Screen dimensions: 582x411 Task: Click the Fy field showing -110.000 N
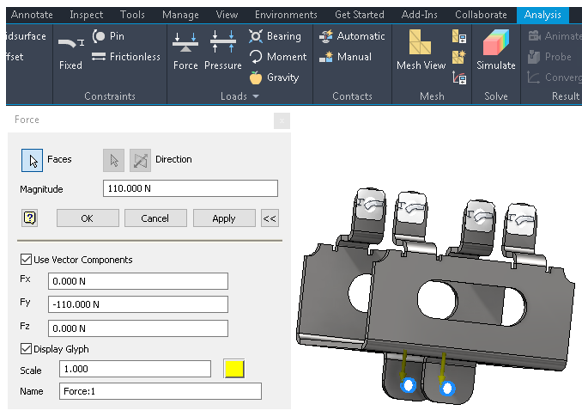[x=138, y=304]
